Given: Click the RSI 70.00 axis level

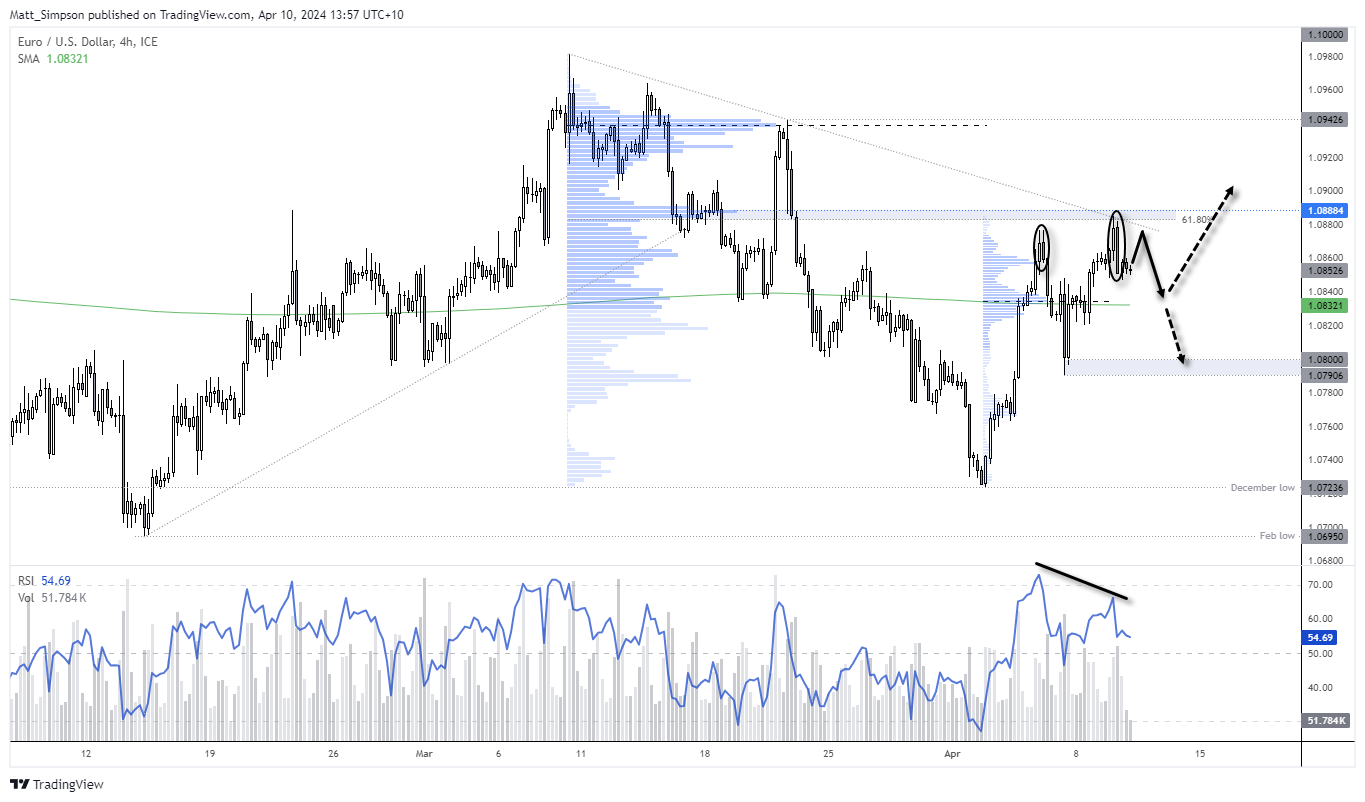Looking at the screenshot, I should [x=1320, y=585].
